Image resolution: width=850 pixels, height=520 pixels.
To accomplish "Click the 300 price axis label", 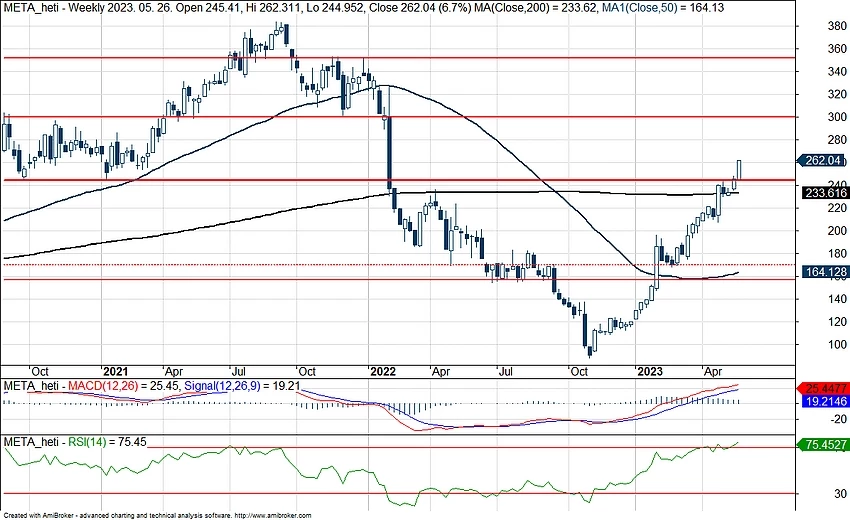I will pyautogui.click(x=837, y=117).
